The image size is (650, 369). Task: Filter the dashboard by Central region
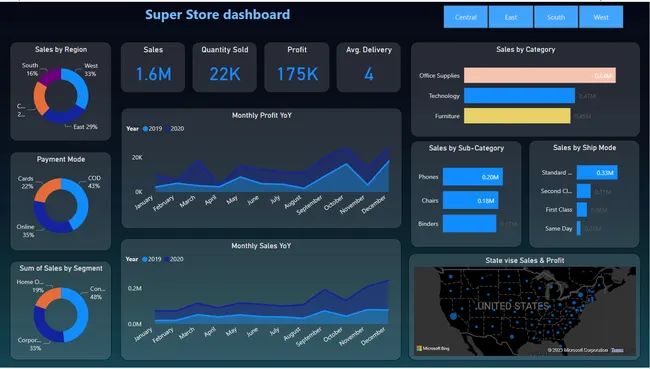[466, 17]
